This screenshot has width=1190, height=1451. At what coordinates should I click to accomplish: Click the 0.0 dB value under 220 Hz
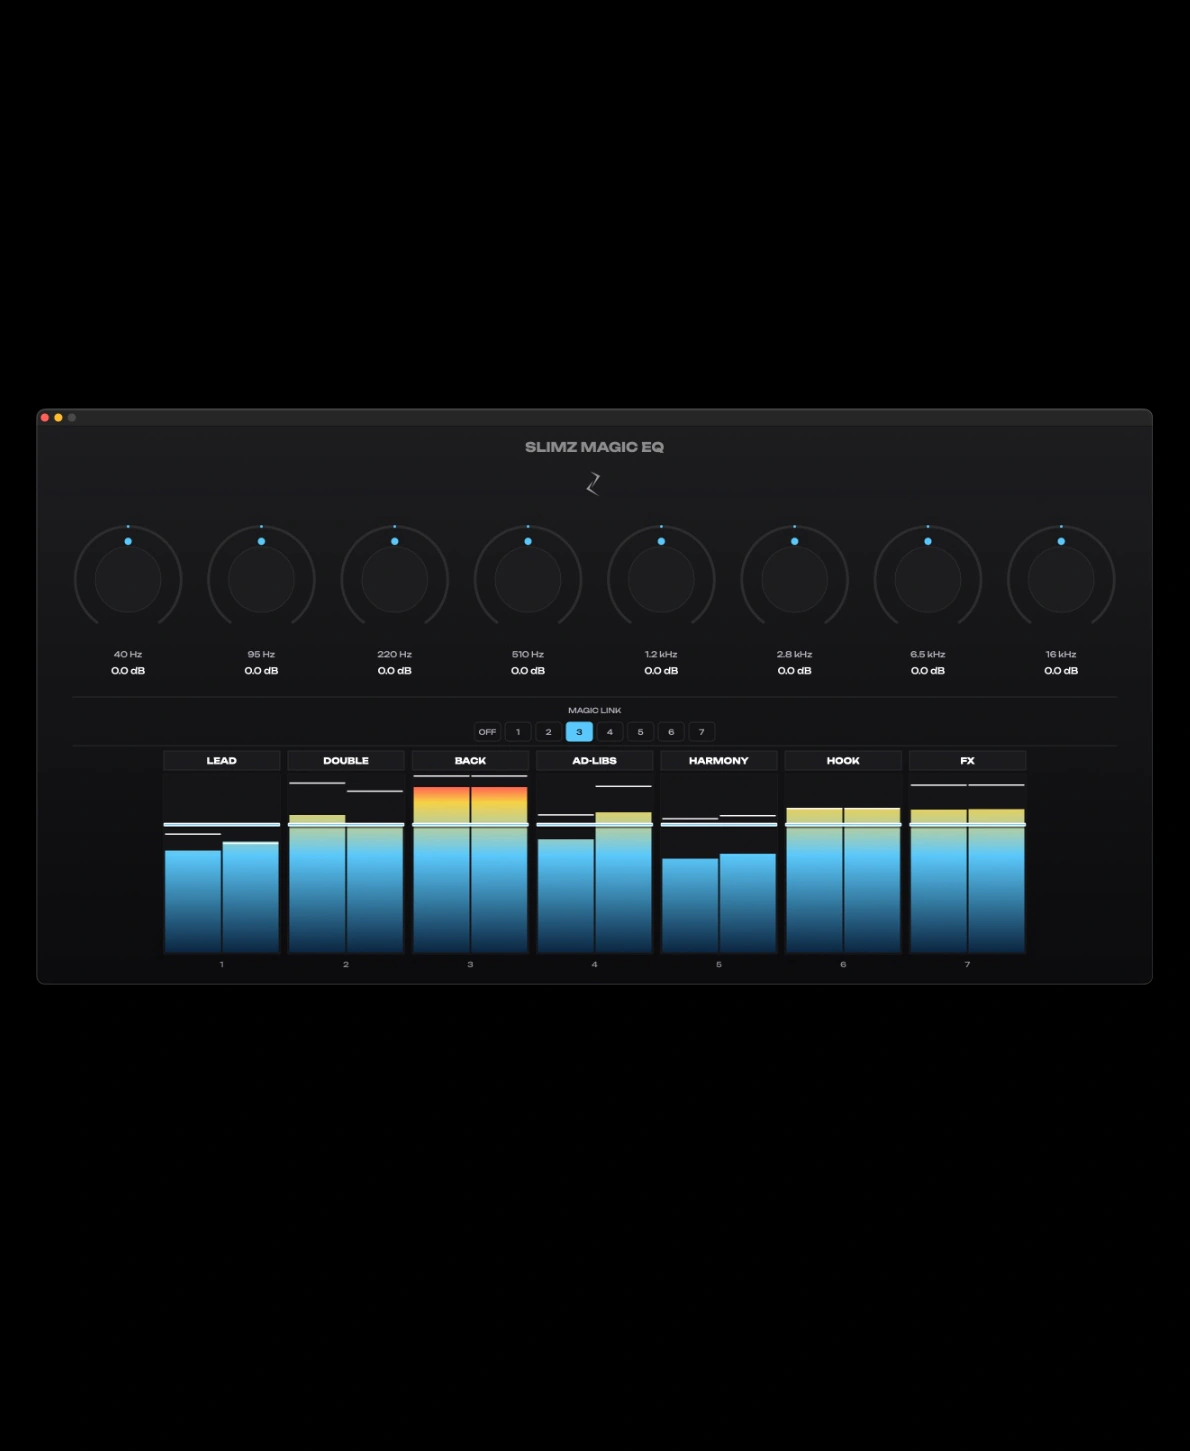tap(395, 671)
